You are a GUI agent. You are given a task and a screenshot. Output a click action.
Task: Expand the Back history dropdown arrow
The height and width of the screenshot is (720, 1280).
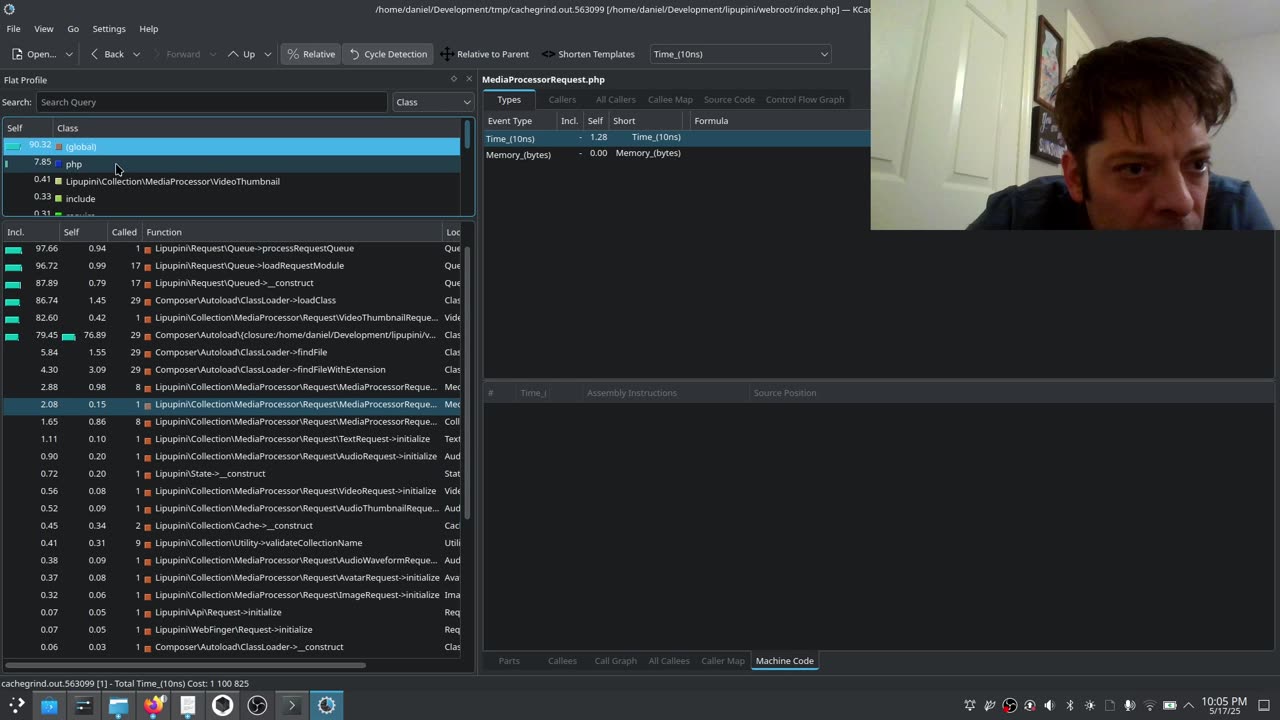click(136, 54)
